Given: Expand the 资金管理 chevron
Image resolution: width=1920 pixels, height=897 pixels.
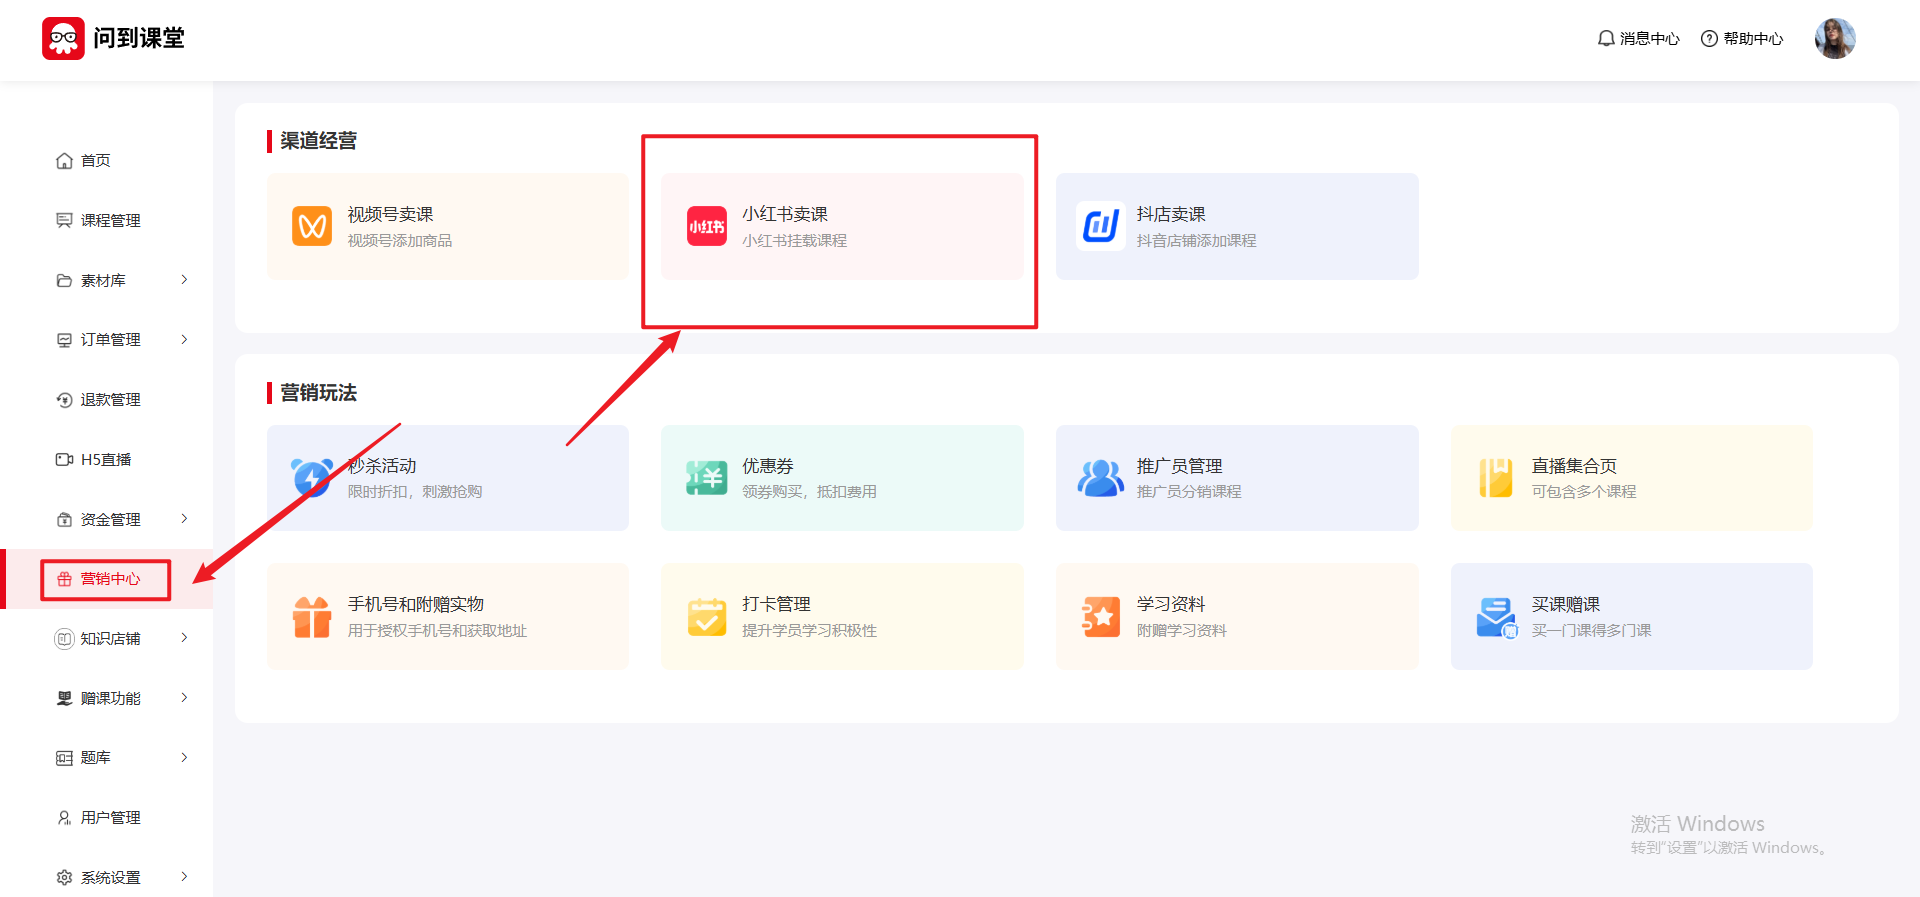Looking at the screenshot, I should [184, 519].
